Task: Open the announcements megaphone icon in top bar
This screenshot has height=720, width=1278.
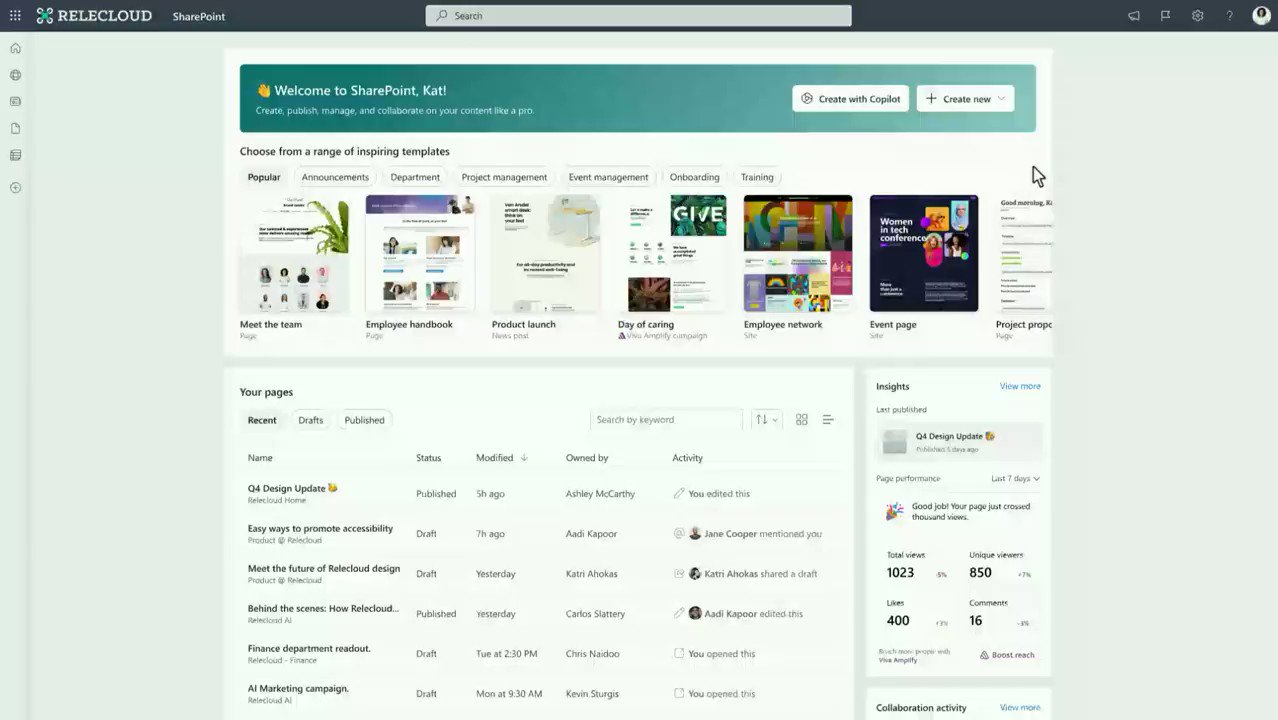Action: tap(1133, 16)
